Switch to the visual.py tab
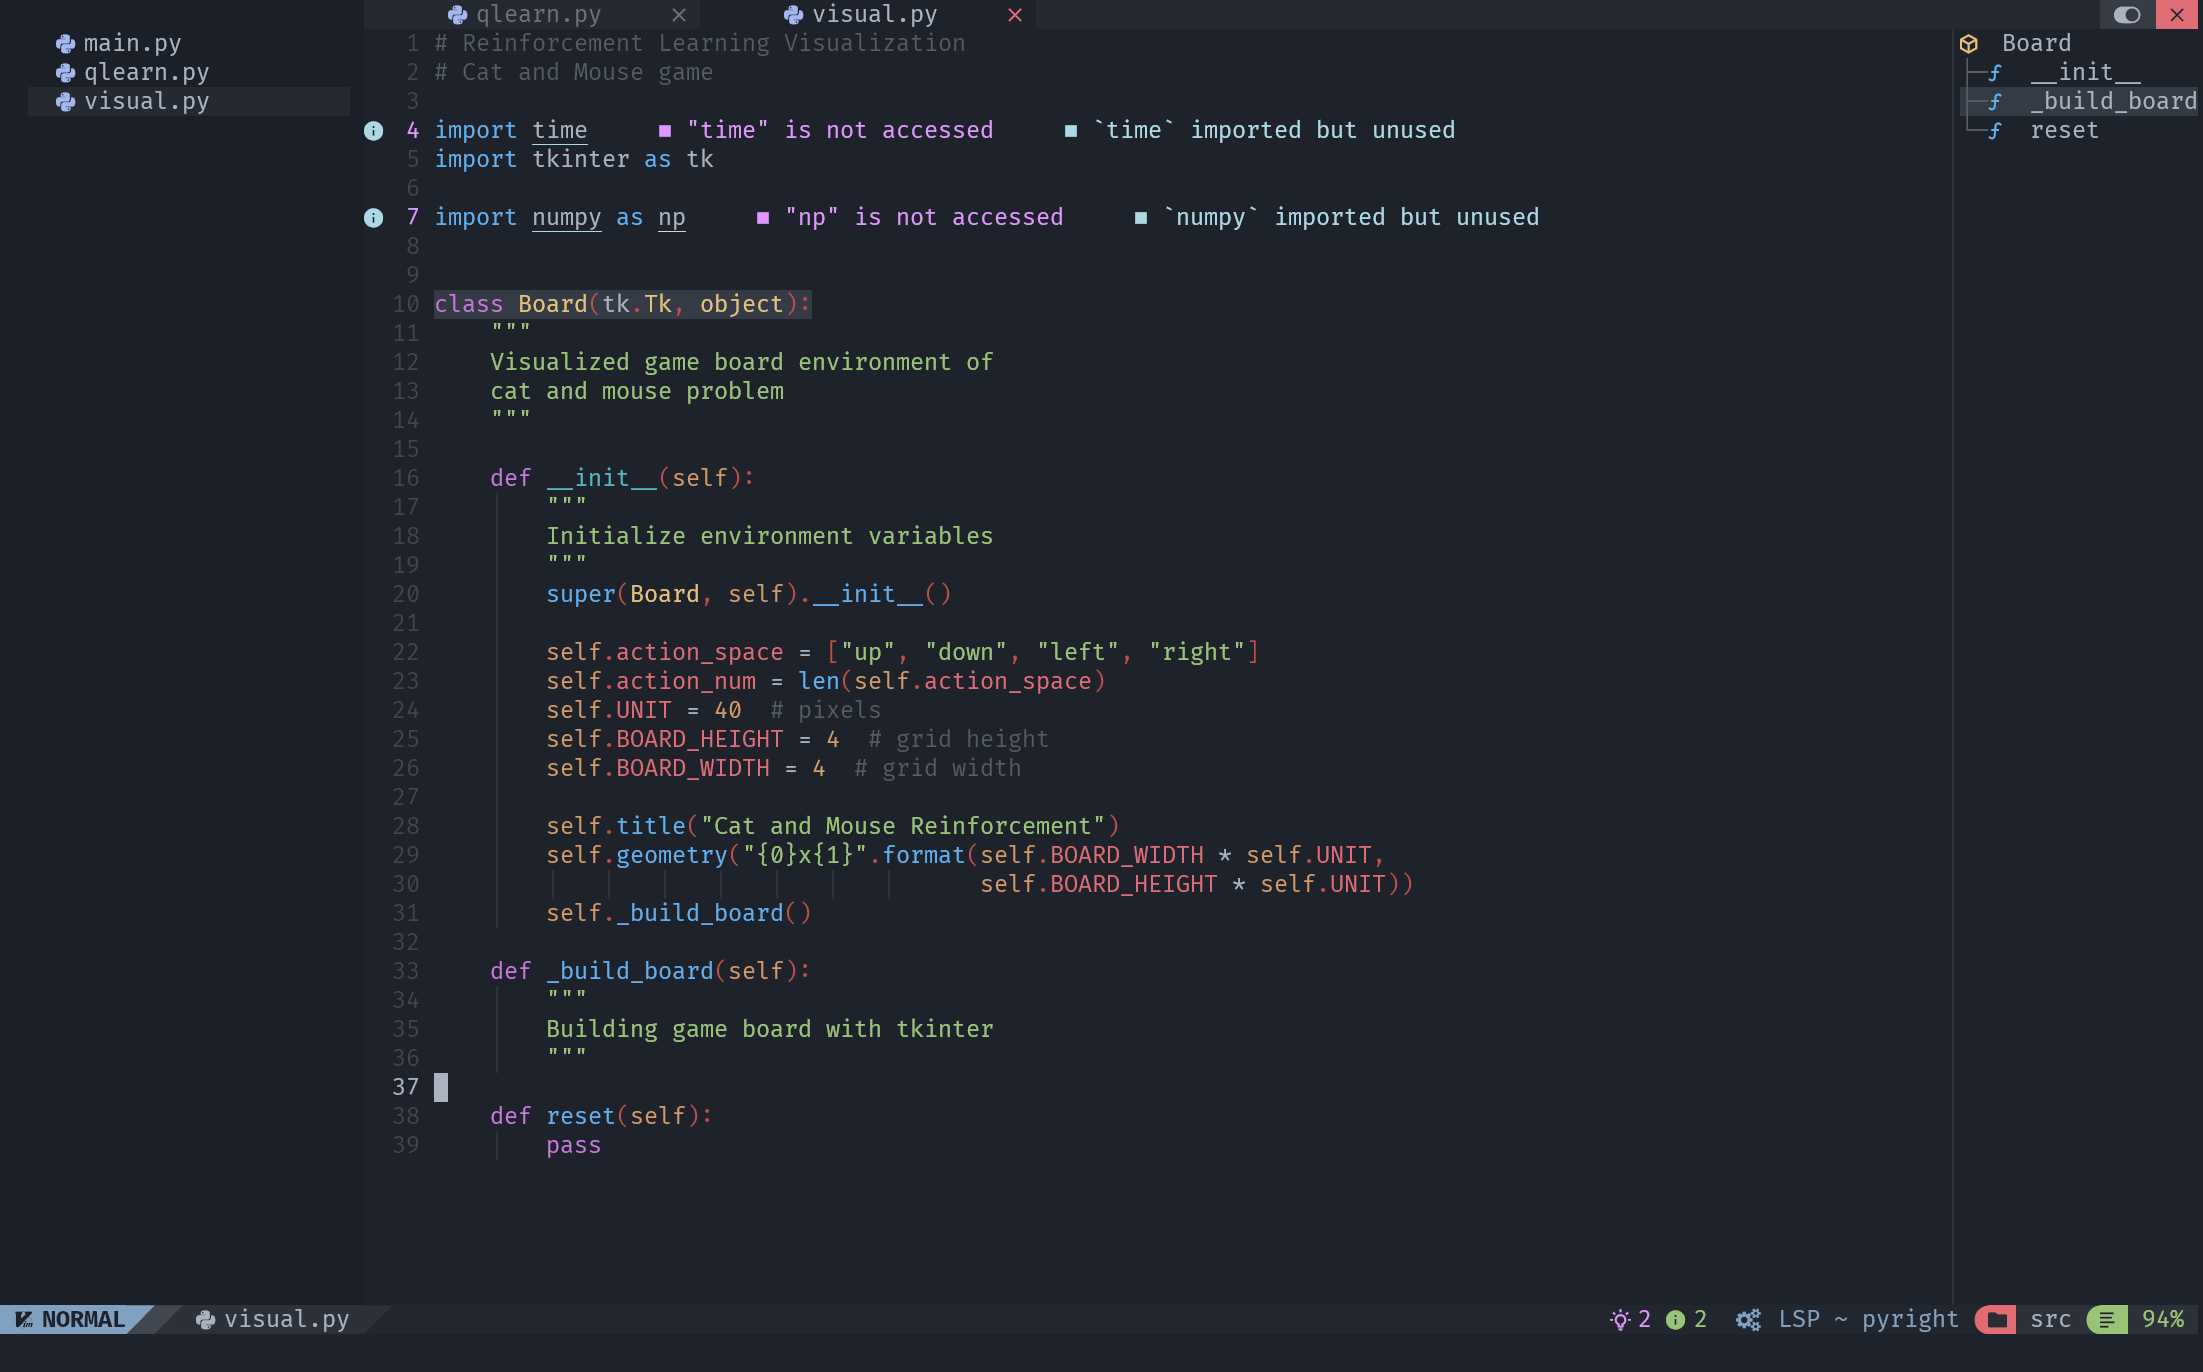 point(874,15)
